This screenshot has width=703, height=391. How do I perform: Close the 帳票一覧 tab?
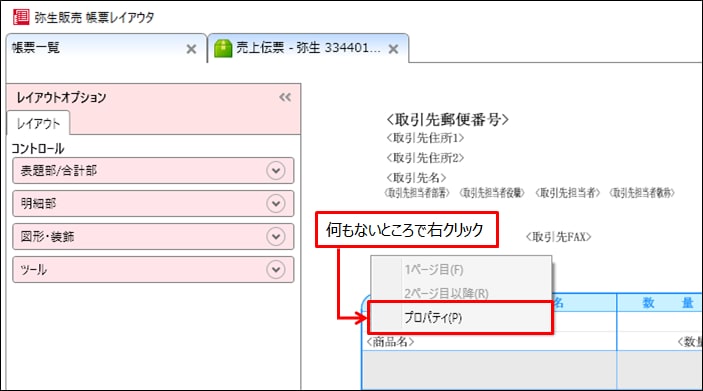[191, 49]
